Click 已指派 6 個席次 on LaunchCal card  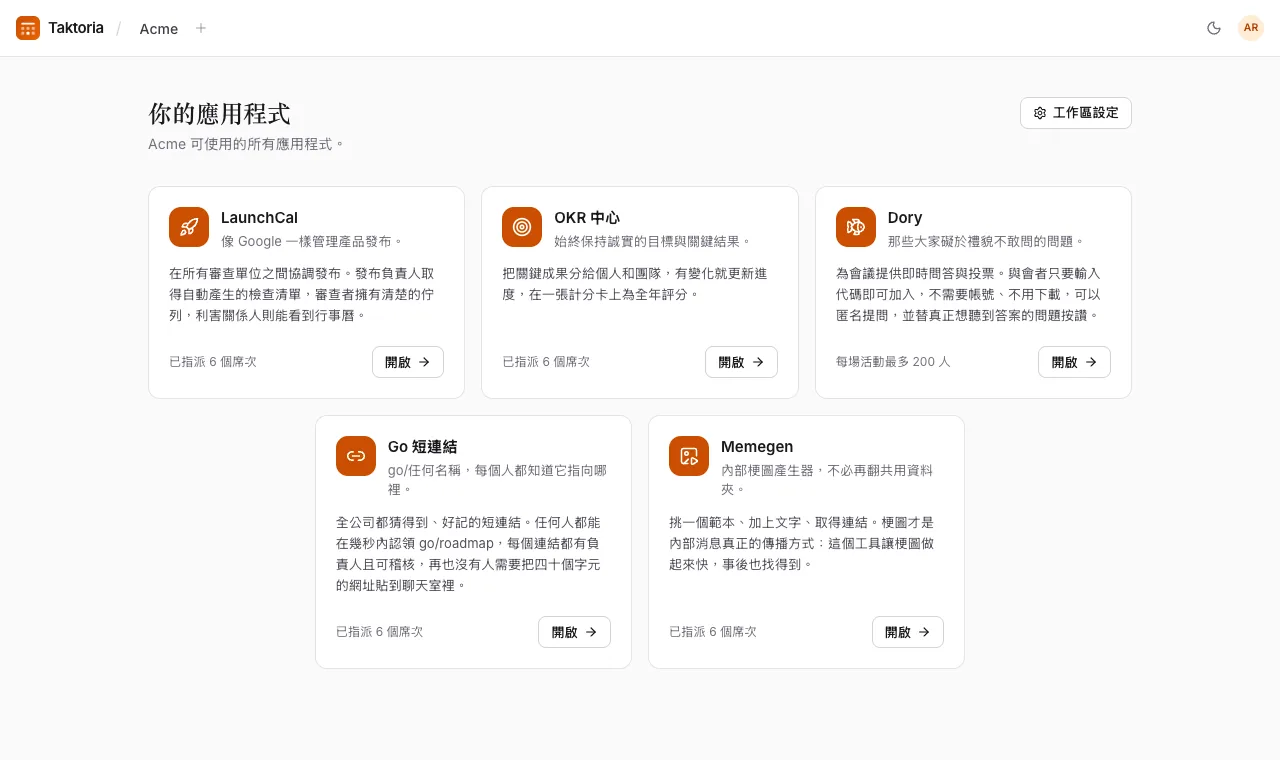coord(213,362)
